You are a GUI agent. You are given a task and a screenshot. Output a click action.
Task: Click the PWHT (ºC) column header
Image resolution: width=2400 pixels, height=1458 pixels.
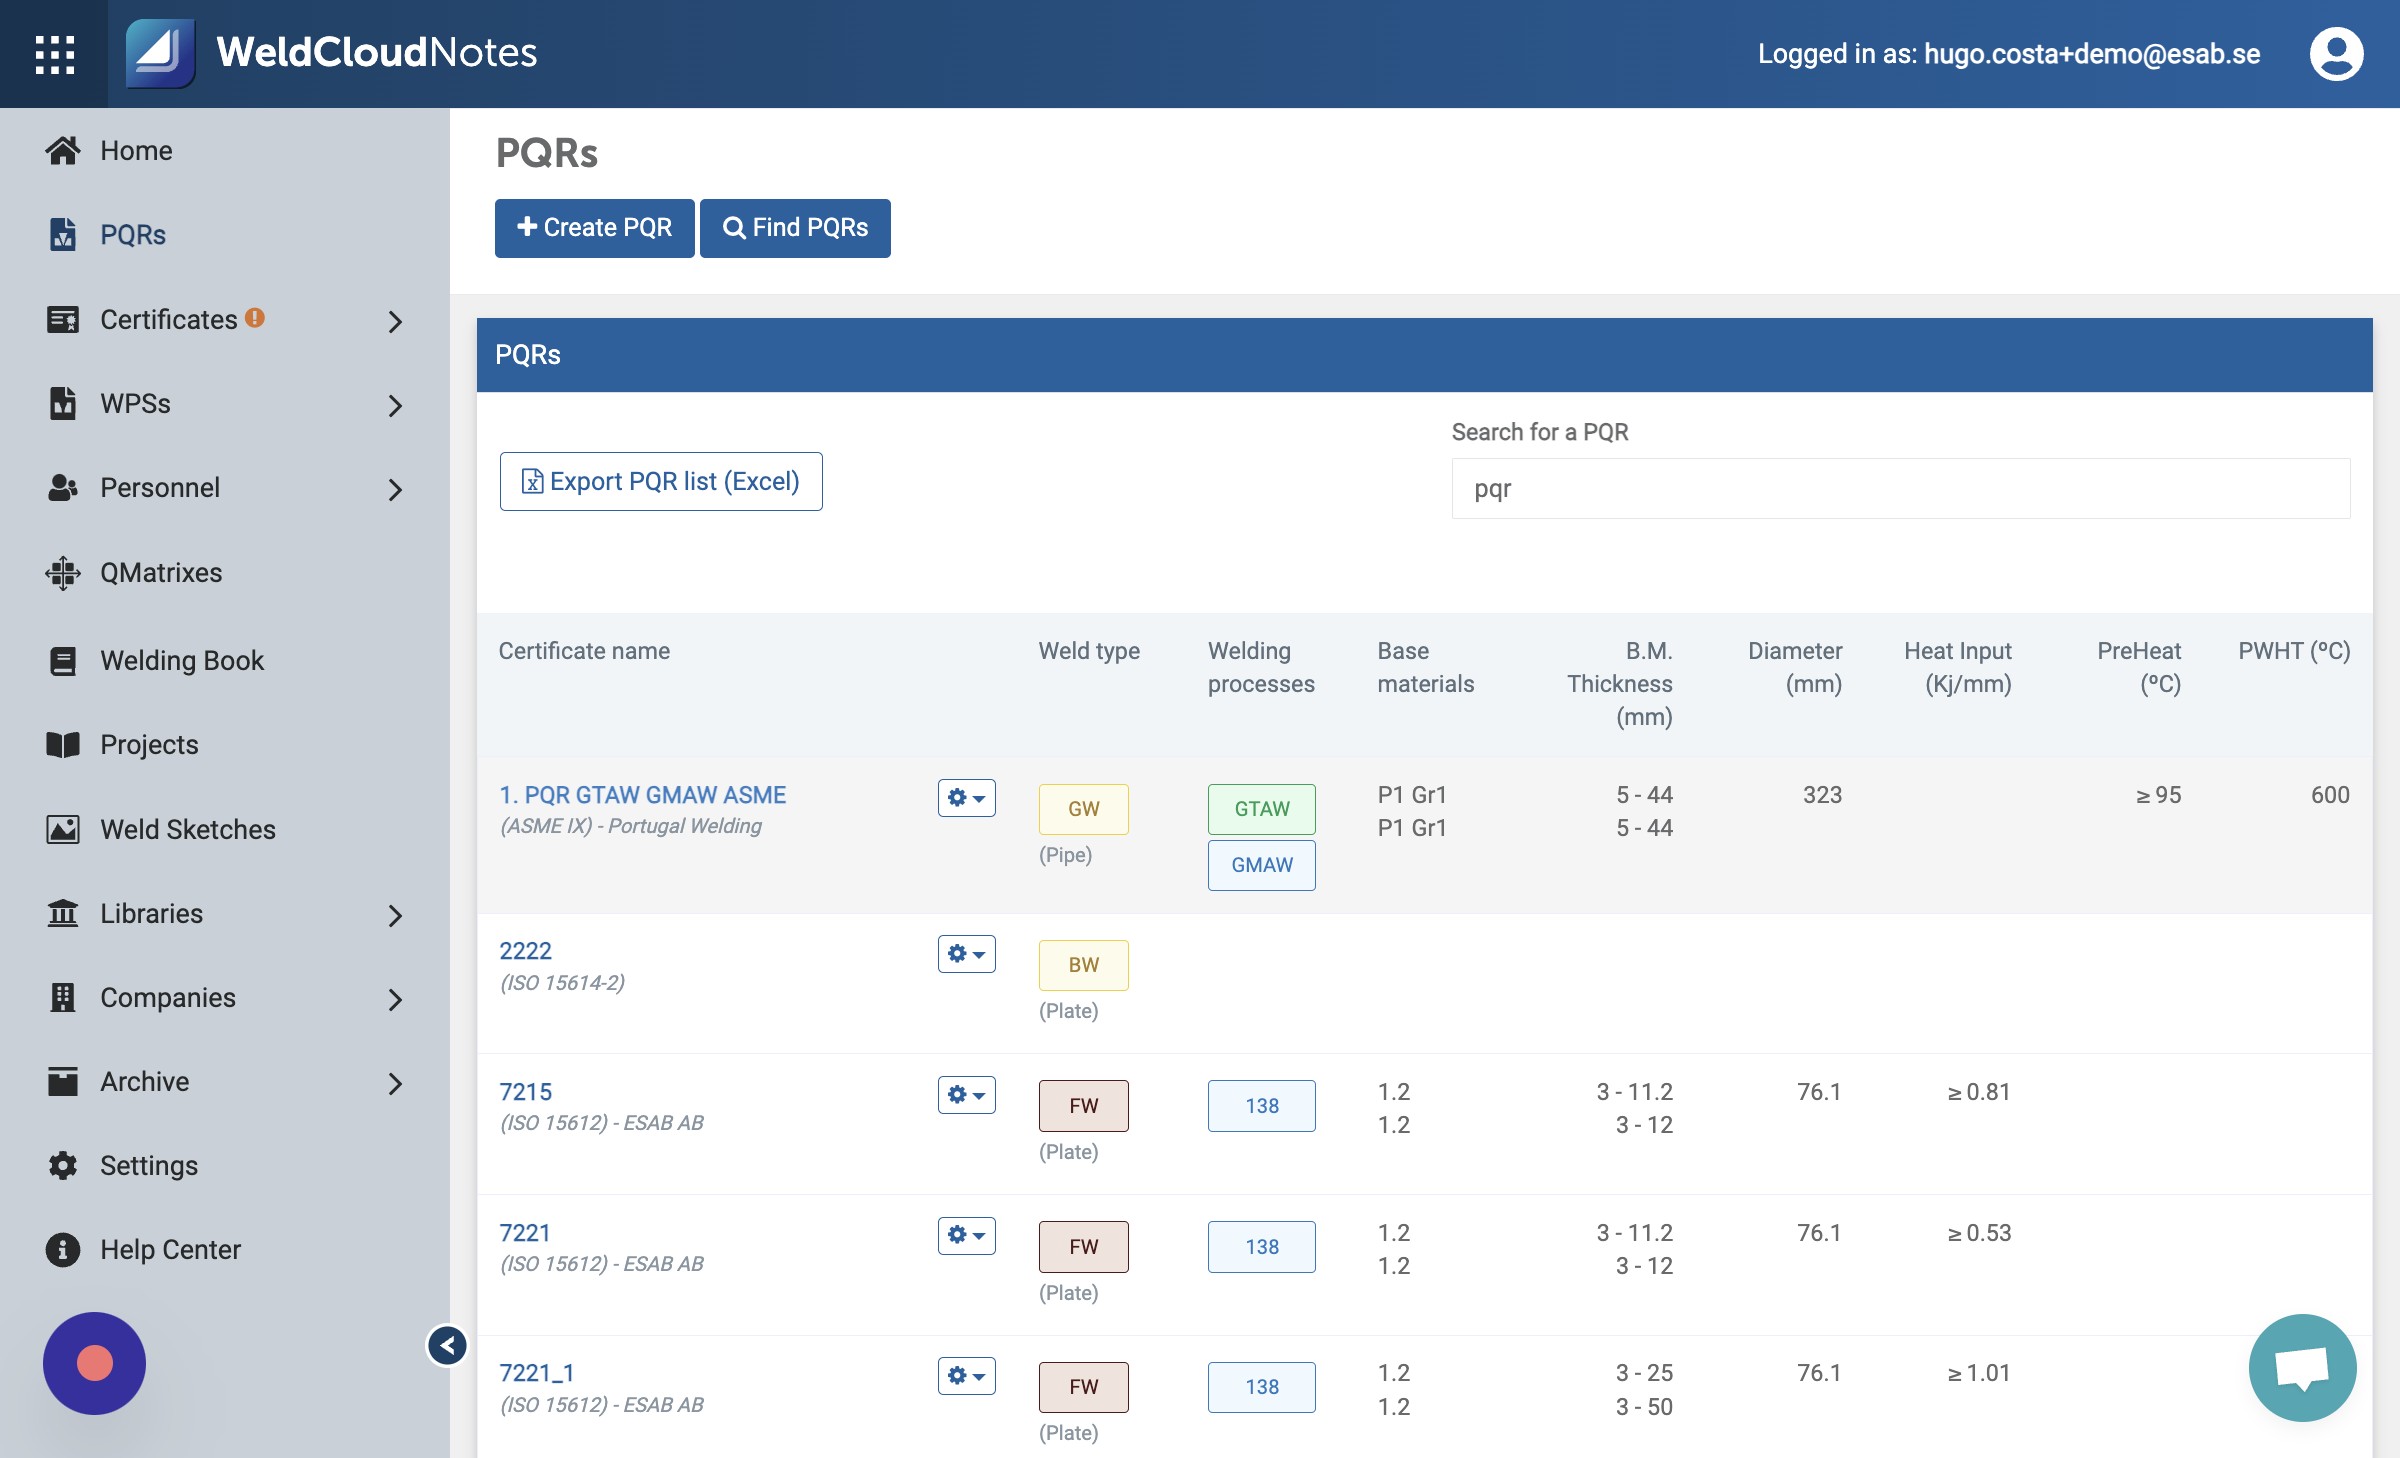(x=2294, y=651)
